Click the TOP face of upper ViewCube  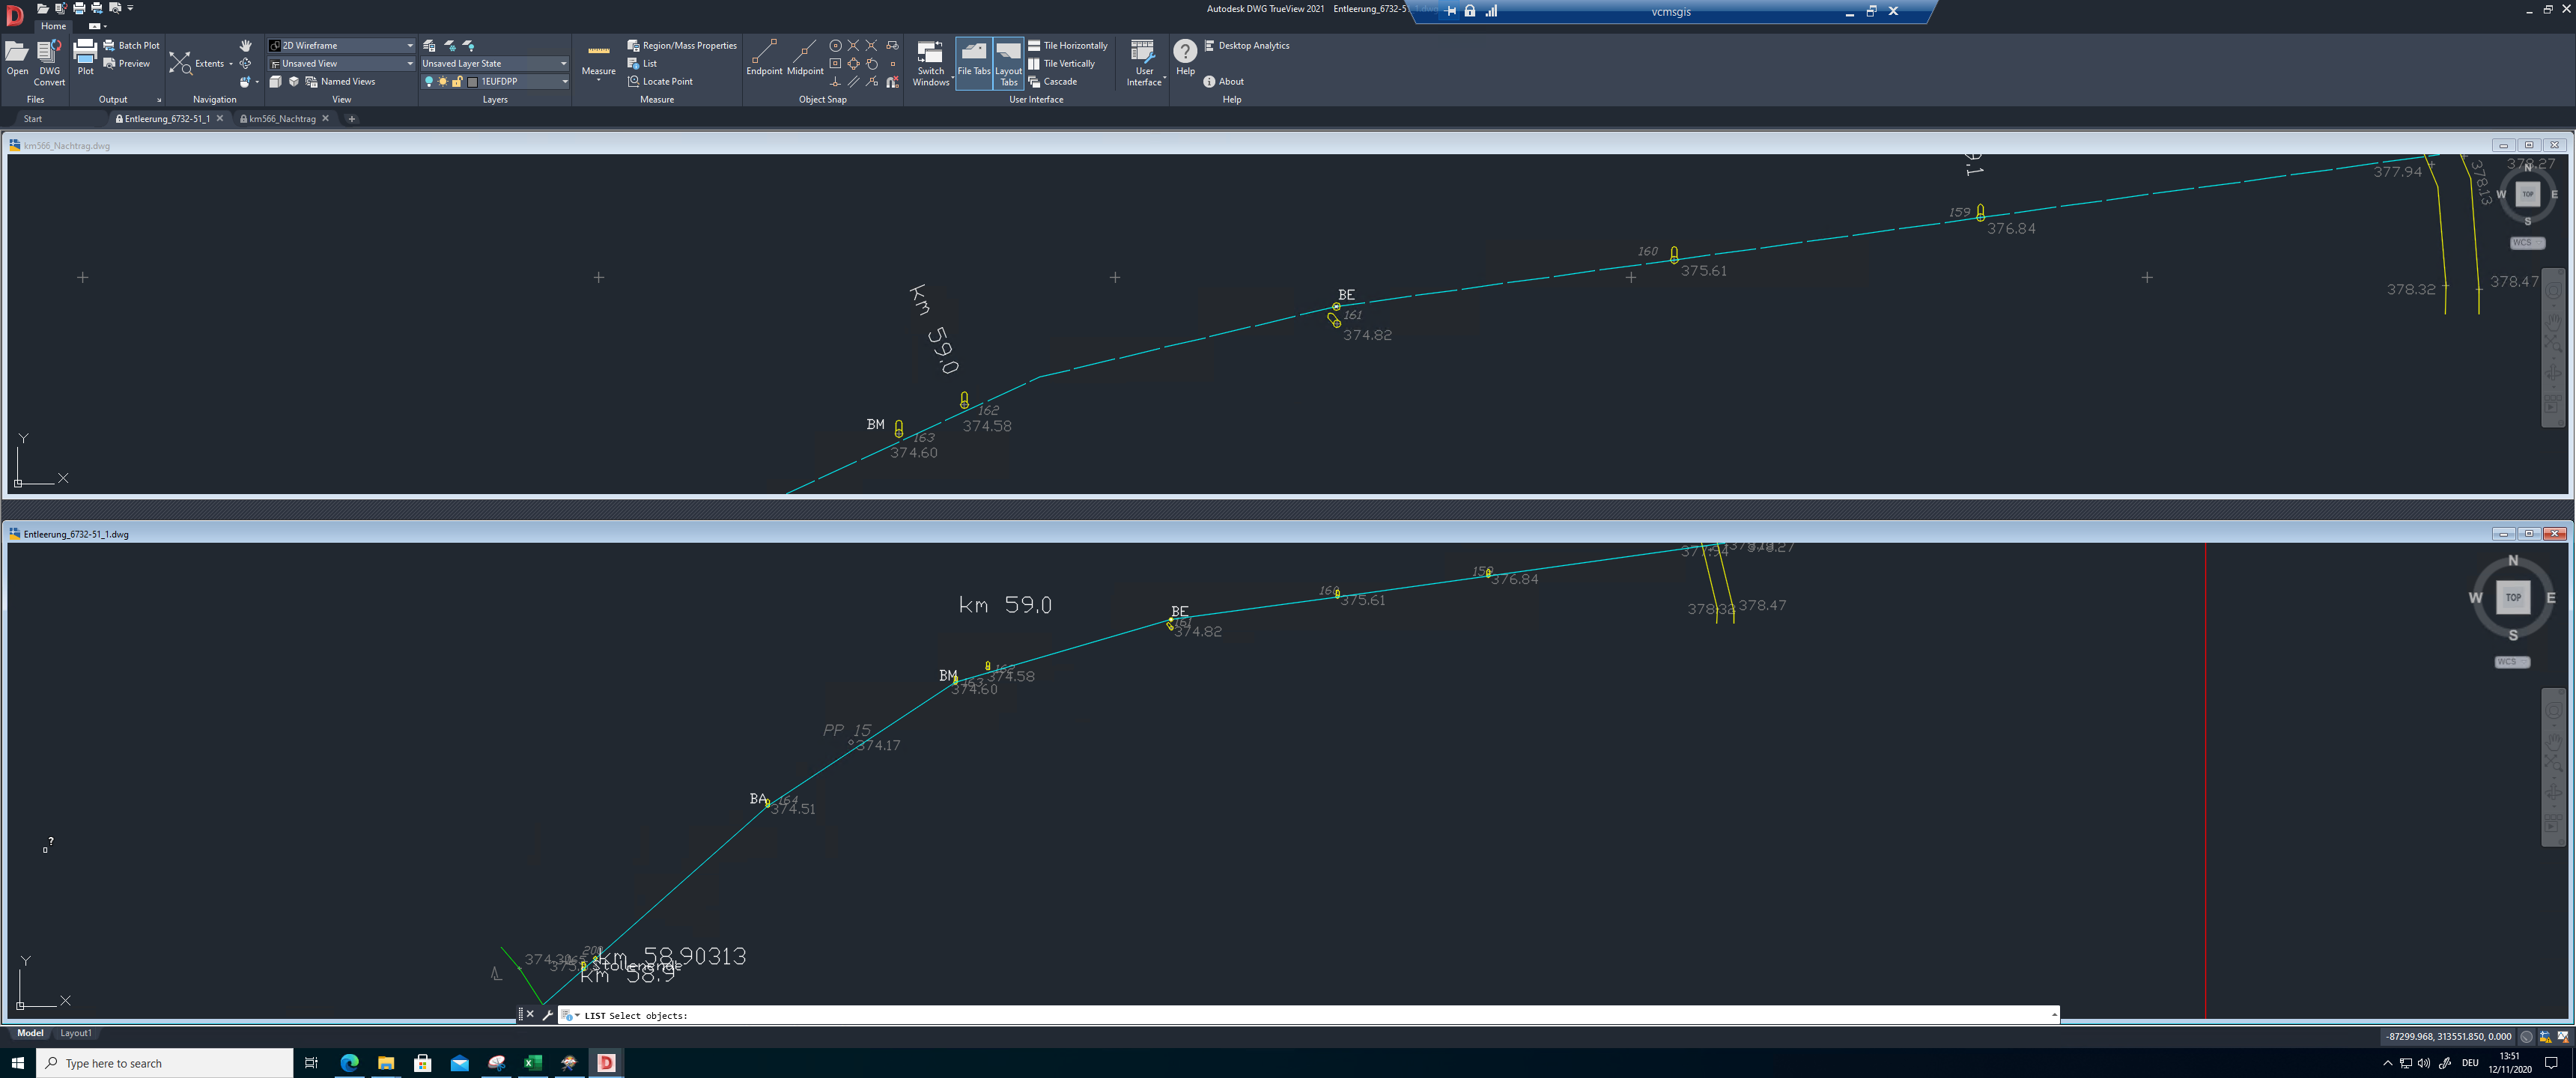click(2527, 194)
